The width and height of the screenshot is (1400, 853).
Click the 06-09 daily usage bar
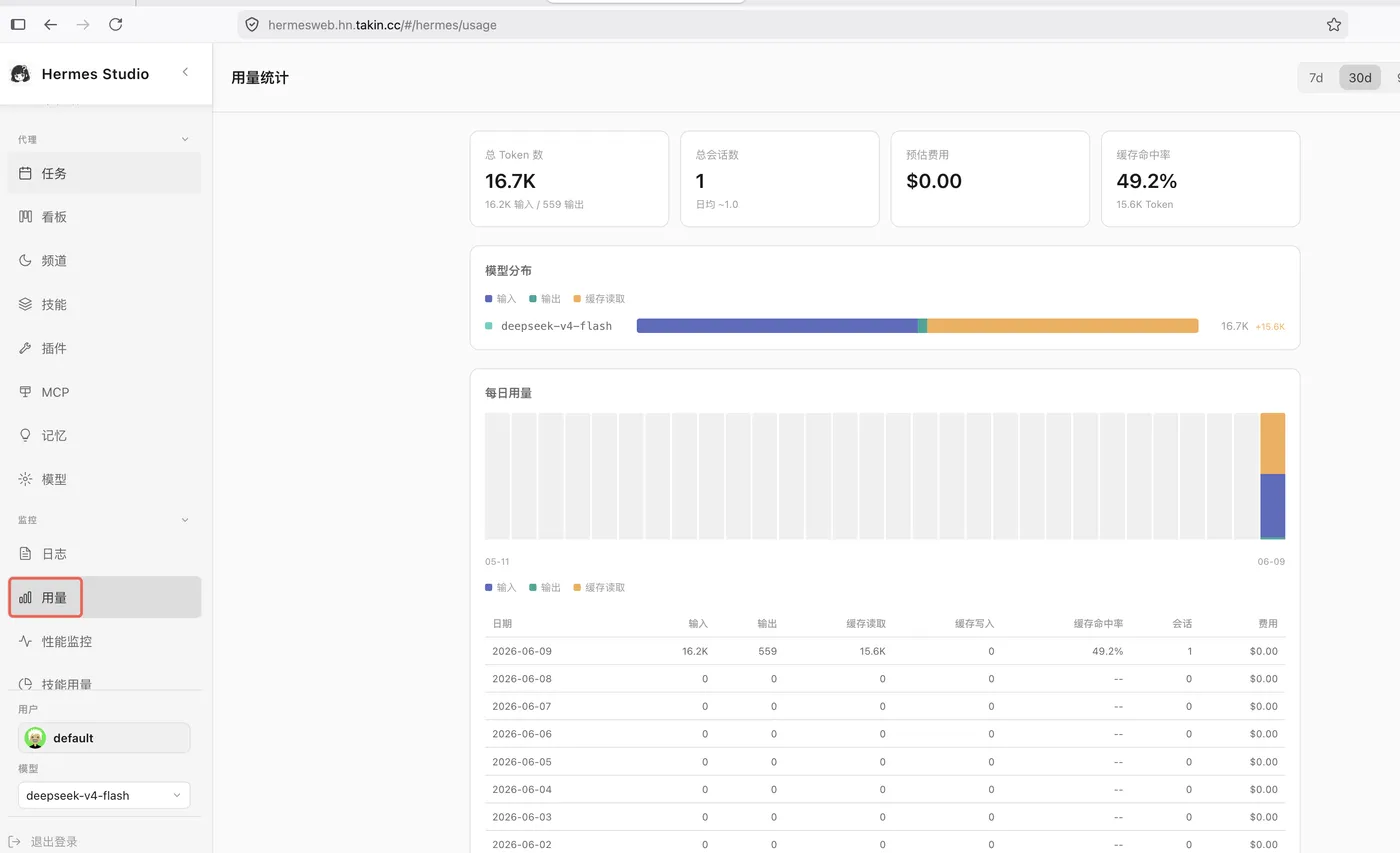(x=1272, y=476)
